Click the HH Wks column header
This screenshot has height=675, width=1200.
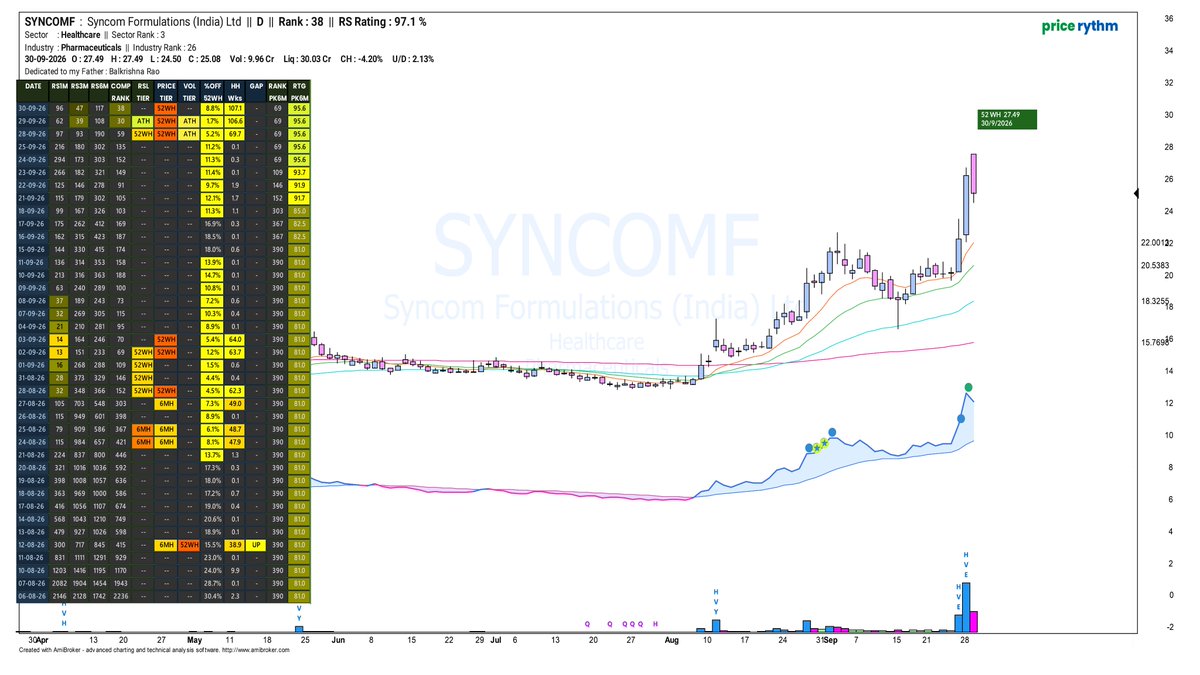[x=236, y=93]
